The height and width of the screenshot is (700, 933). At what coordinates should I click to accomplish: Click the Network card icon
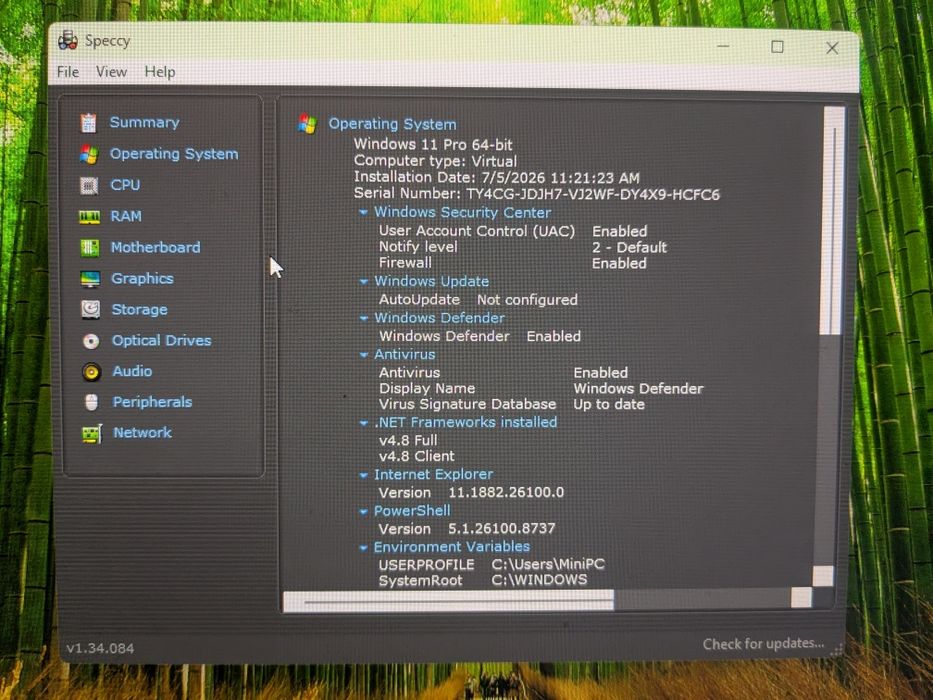point(92,433)
